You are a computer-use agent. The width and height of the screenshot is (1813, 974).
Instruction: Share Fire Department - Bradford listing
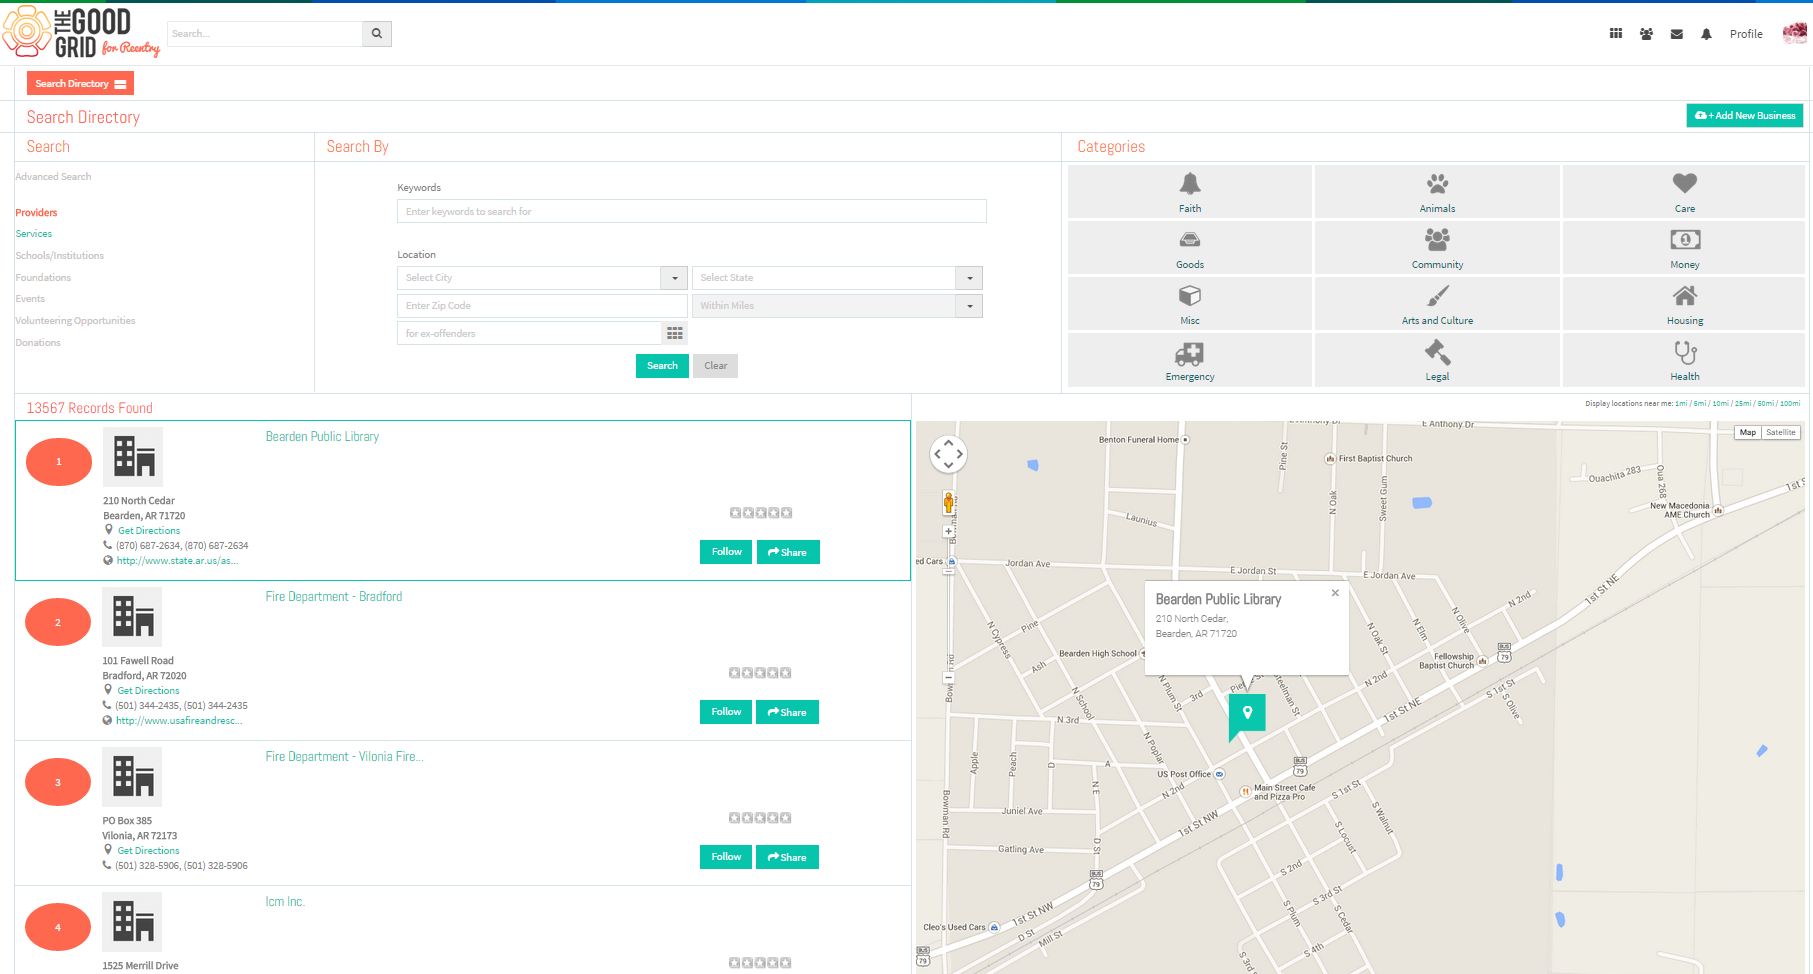[x=787, y=712]
